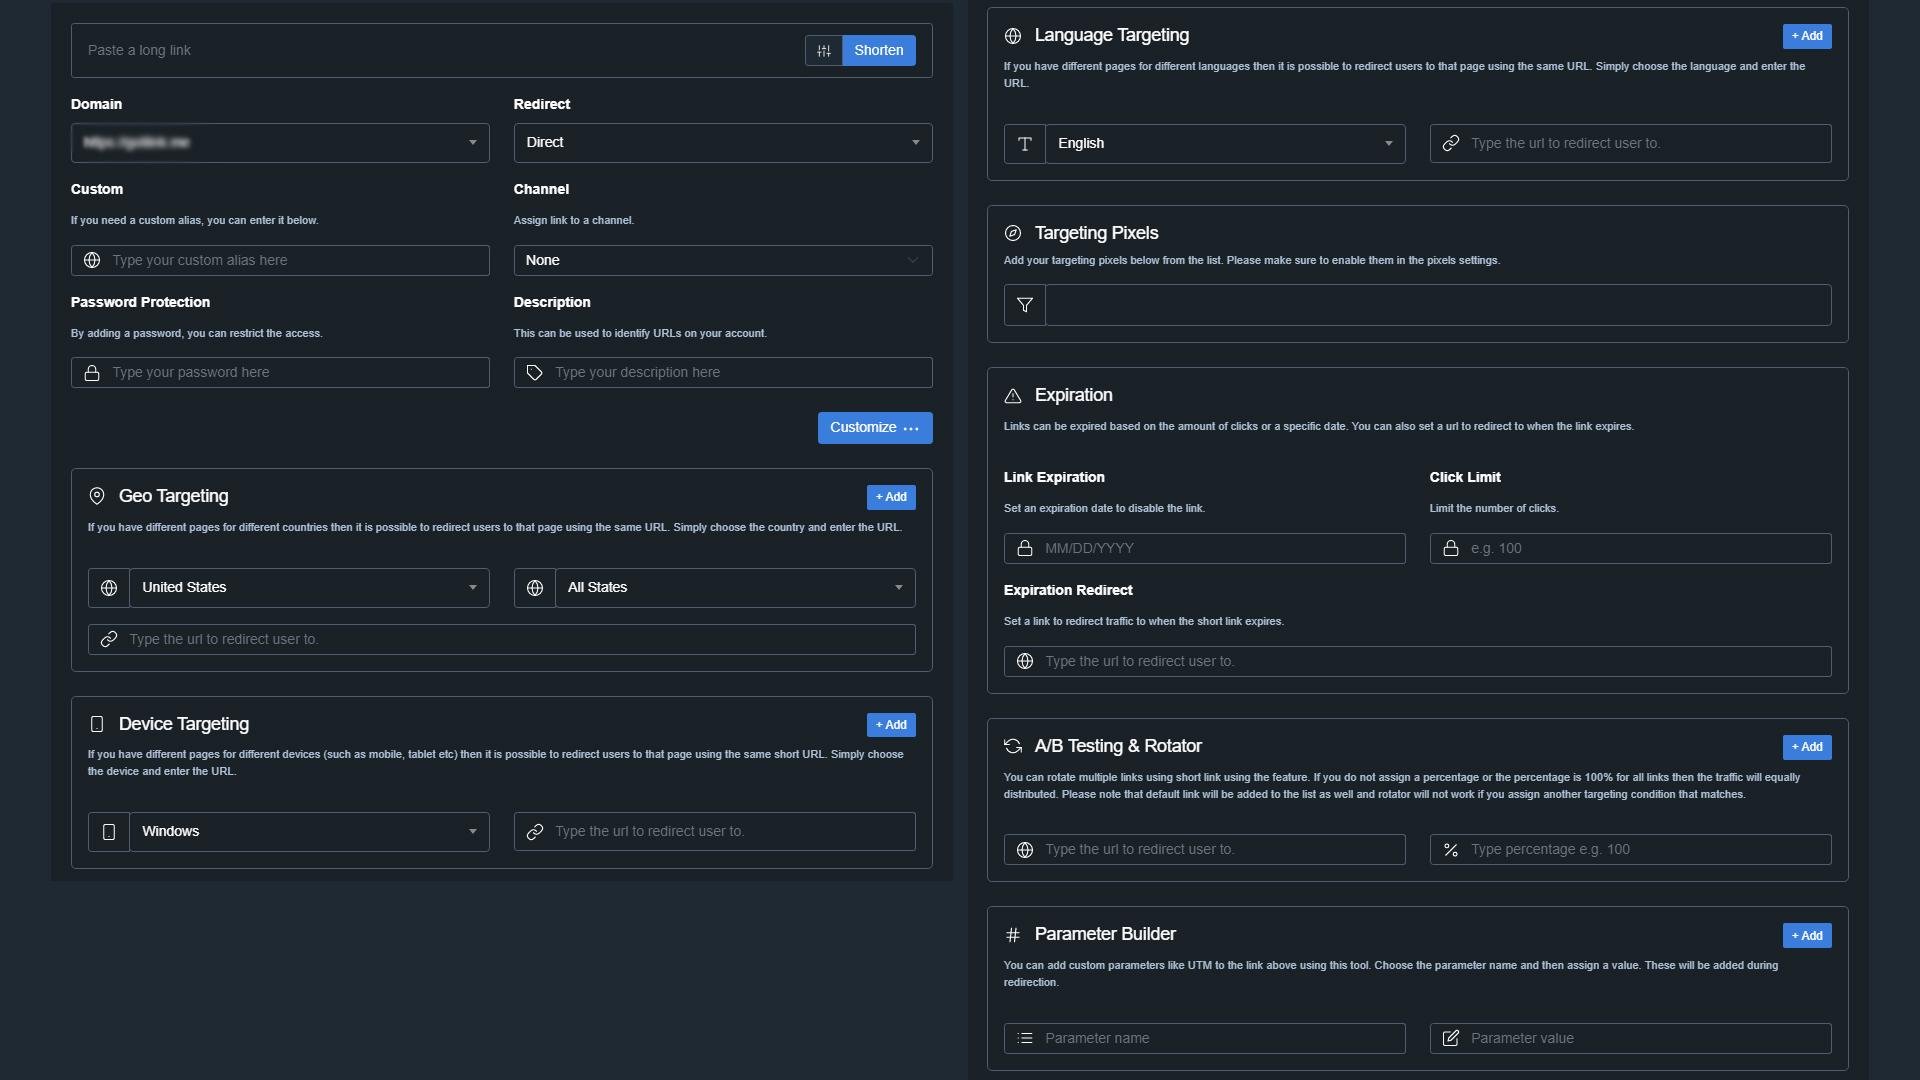1920x1080 pixels.
Task: Expand the All States dropdown
Action: click(x=734, y=588)
